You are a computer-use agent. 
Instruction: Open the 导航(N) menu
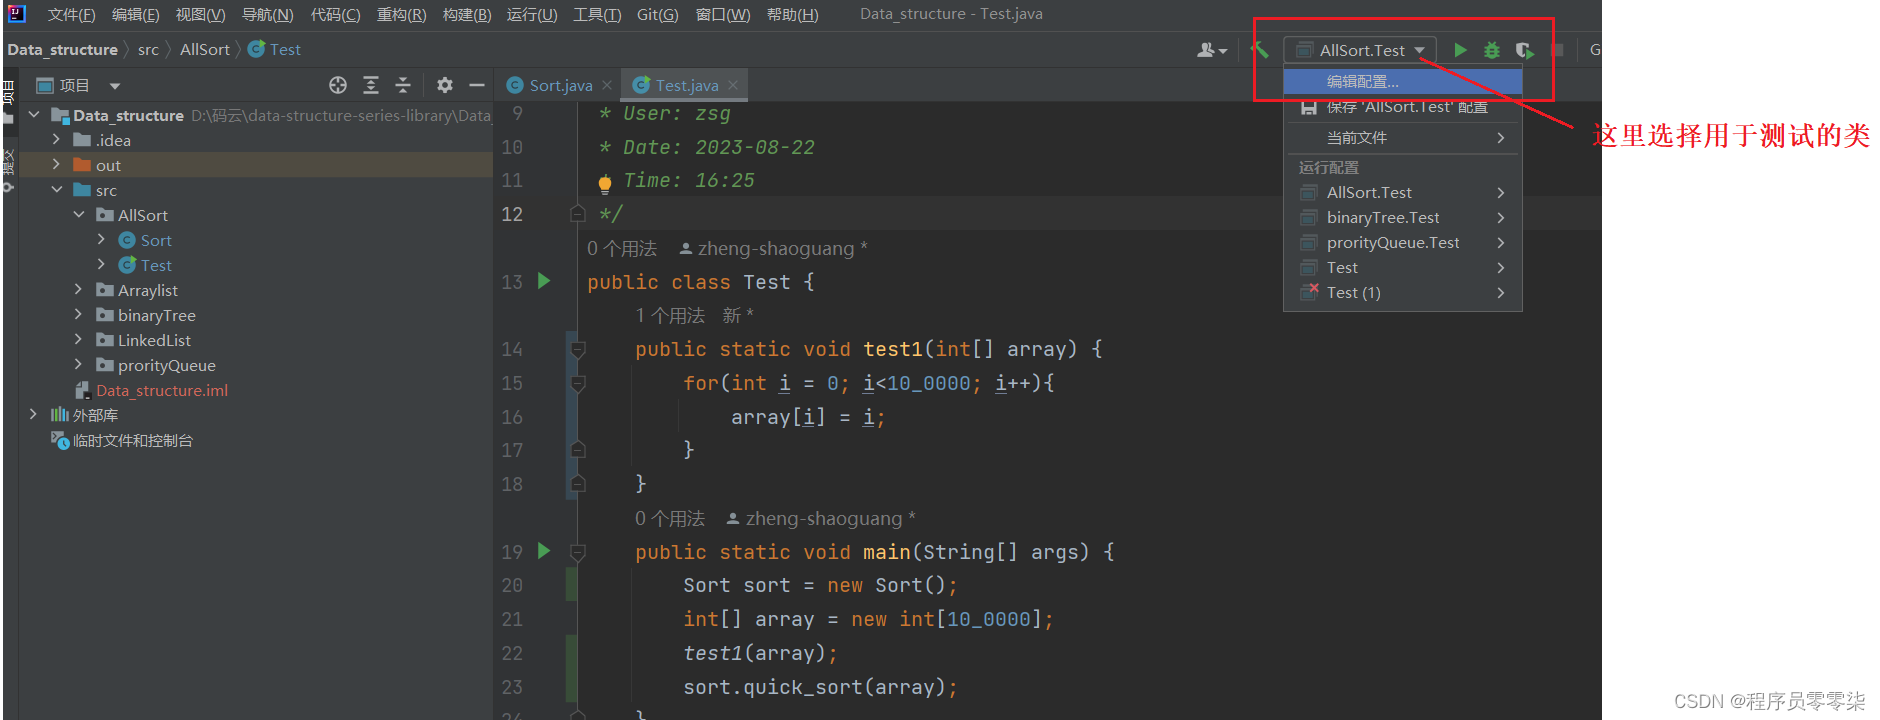(267, 14)
